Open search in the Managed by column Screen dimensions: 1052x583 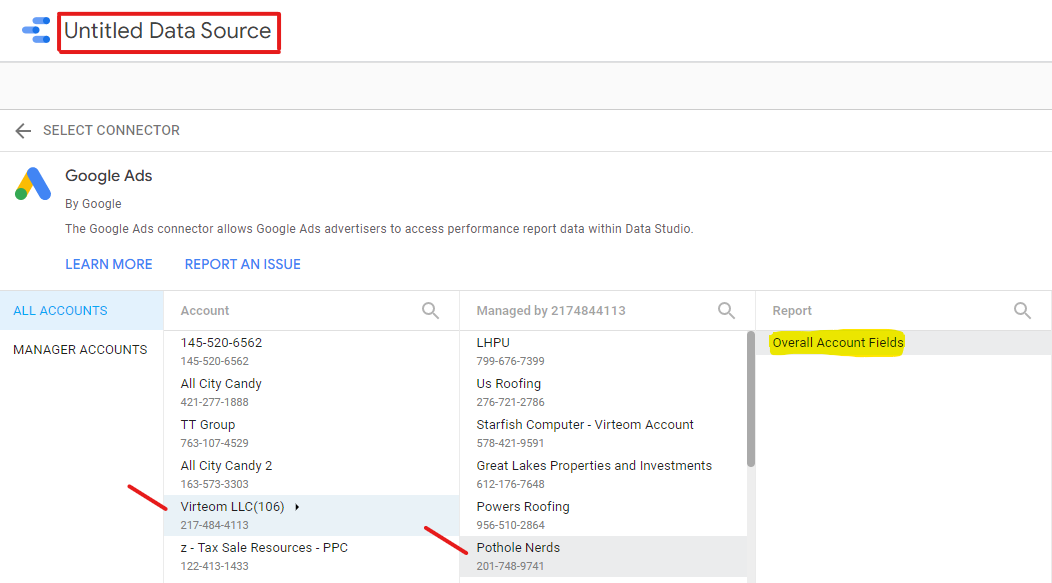point(727,311)
